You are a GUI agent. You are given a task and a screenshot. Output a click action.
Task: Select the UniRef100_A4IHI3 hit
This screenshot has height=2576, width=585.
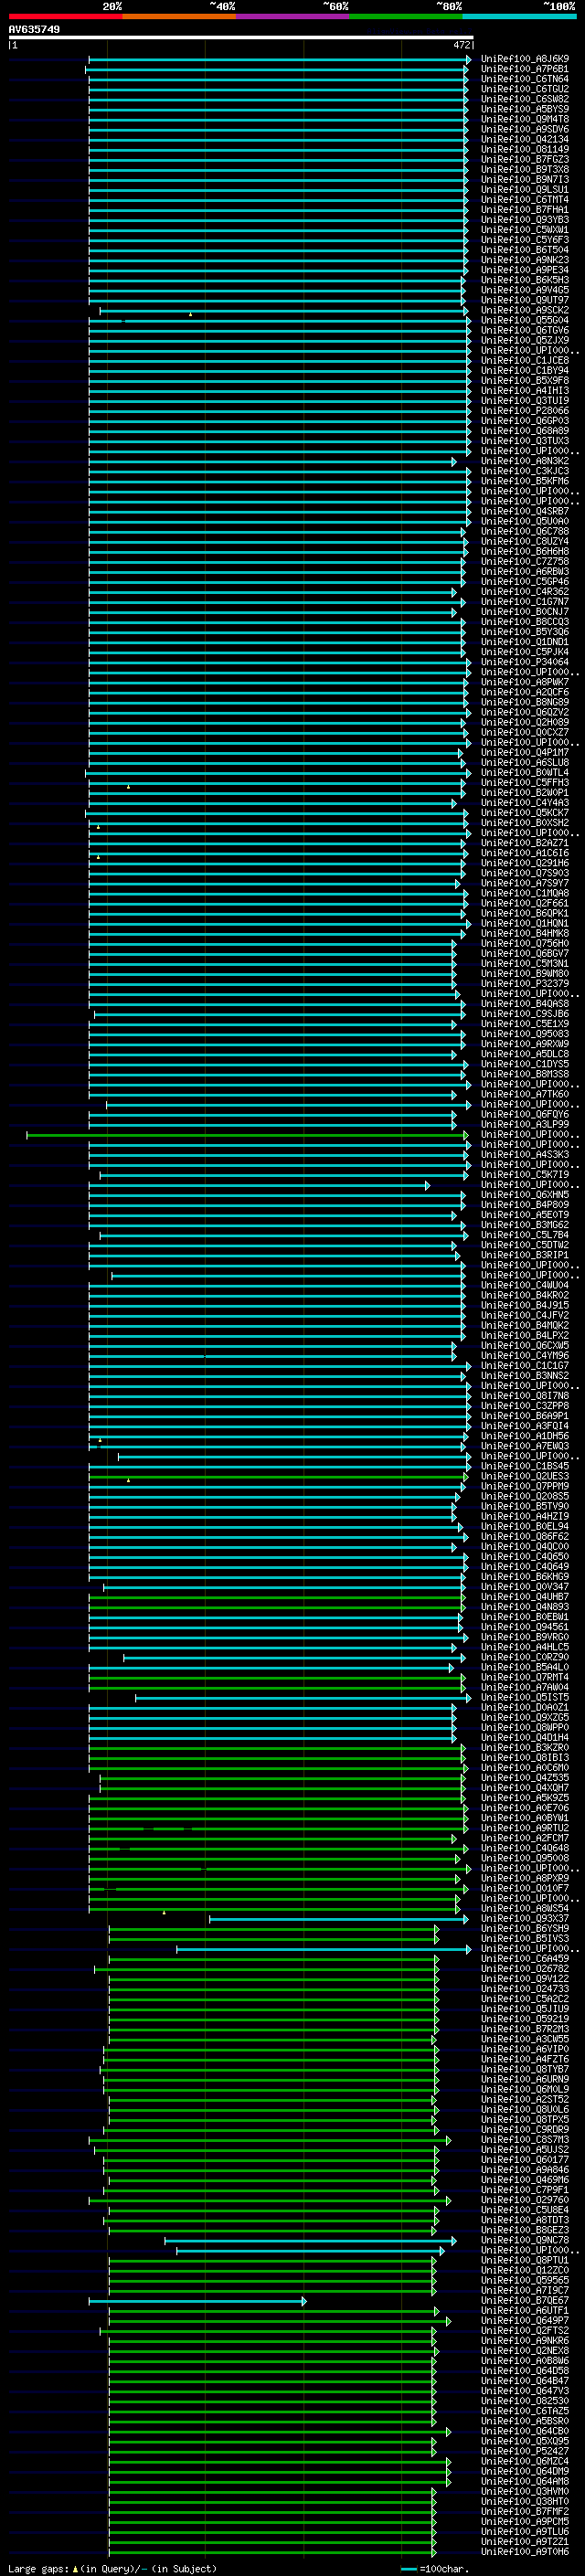coord(525,391)
